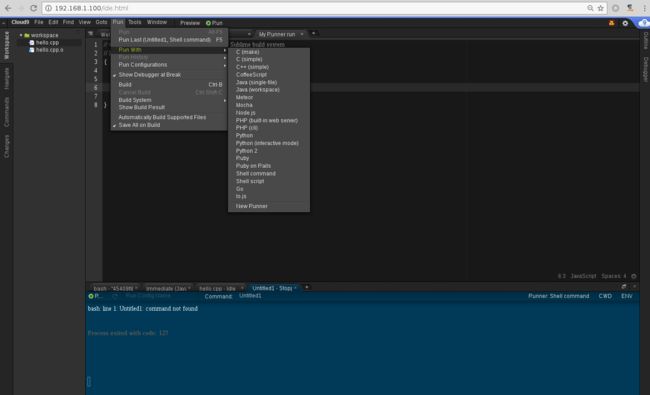Select the Java (single-file) runner
The height and width of the screenshot is (395, 650).
[269, 82]
